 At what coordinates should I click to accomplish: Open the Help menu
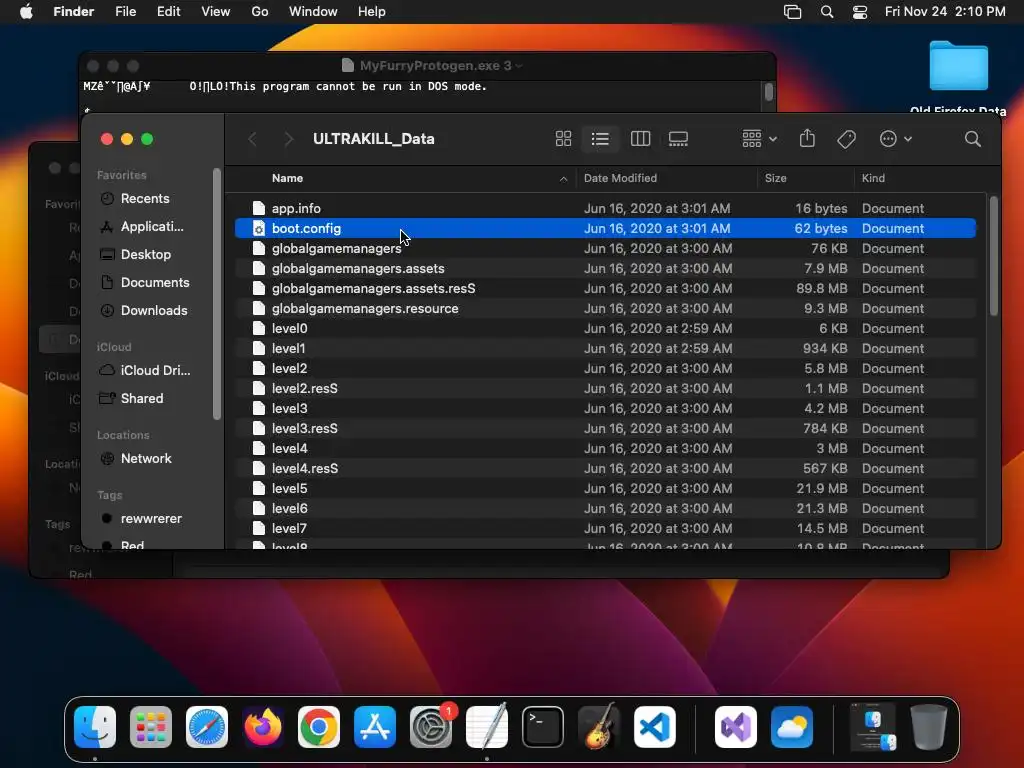point(372,12)
